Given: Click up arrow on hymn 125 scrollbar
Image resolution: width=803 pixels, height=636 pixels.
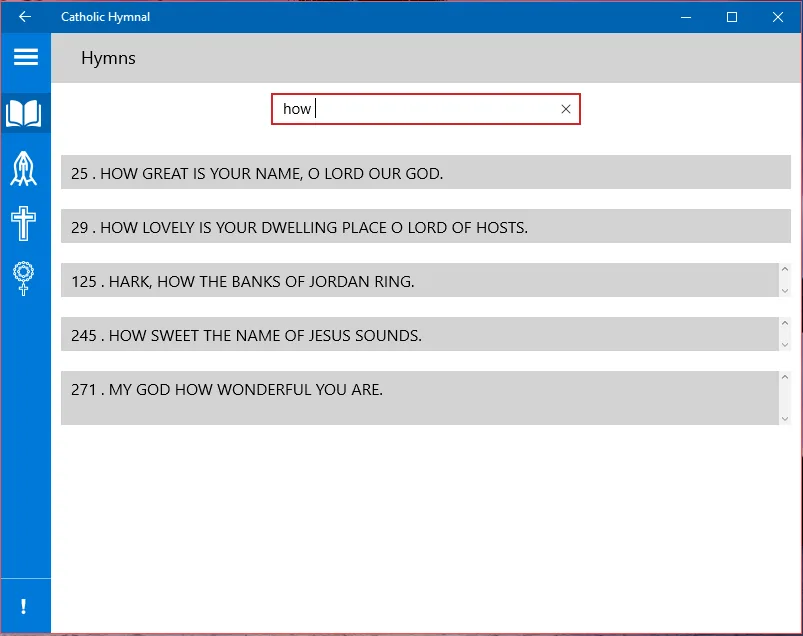Looking at the screenshot, I should (x=785, y=269).
